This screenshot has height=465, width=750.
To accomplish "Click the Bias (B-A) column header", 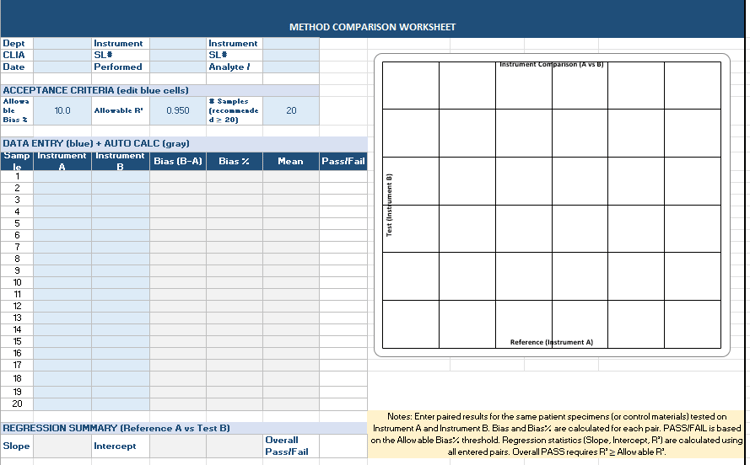I will pos(178,161).
